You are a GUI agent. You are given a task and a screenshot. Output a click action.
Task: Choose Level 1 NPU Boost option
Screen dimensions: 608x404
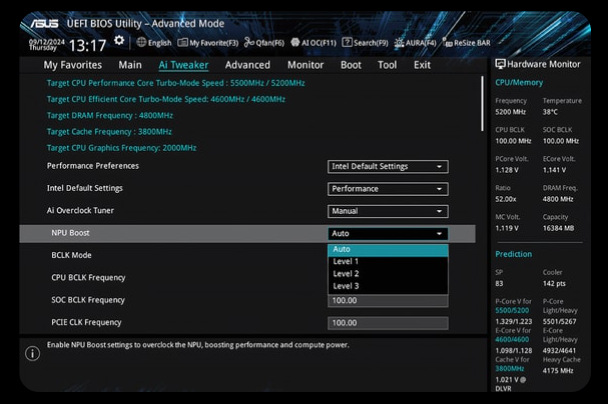coord(388,262)
